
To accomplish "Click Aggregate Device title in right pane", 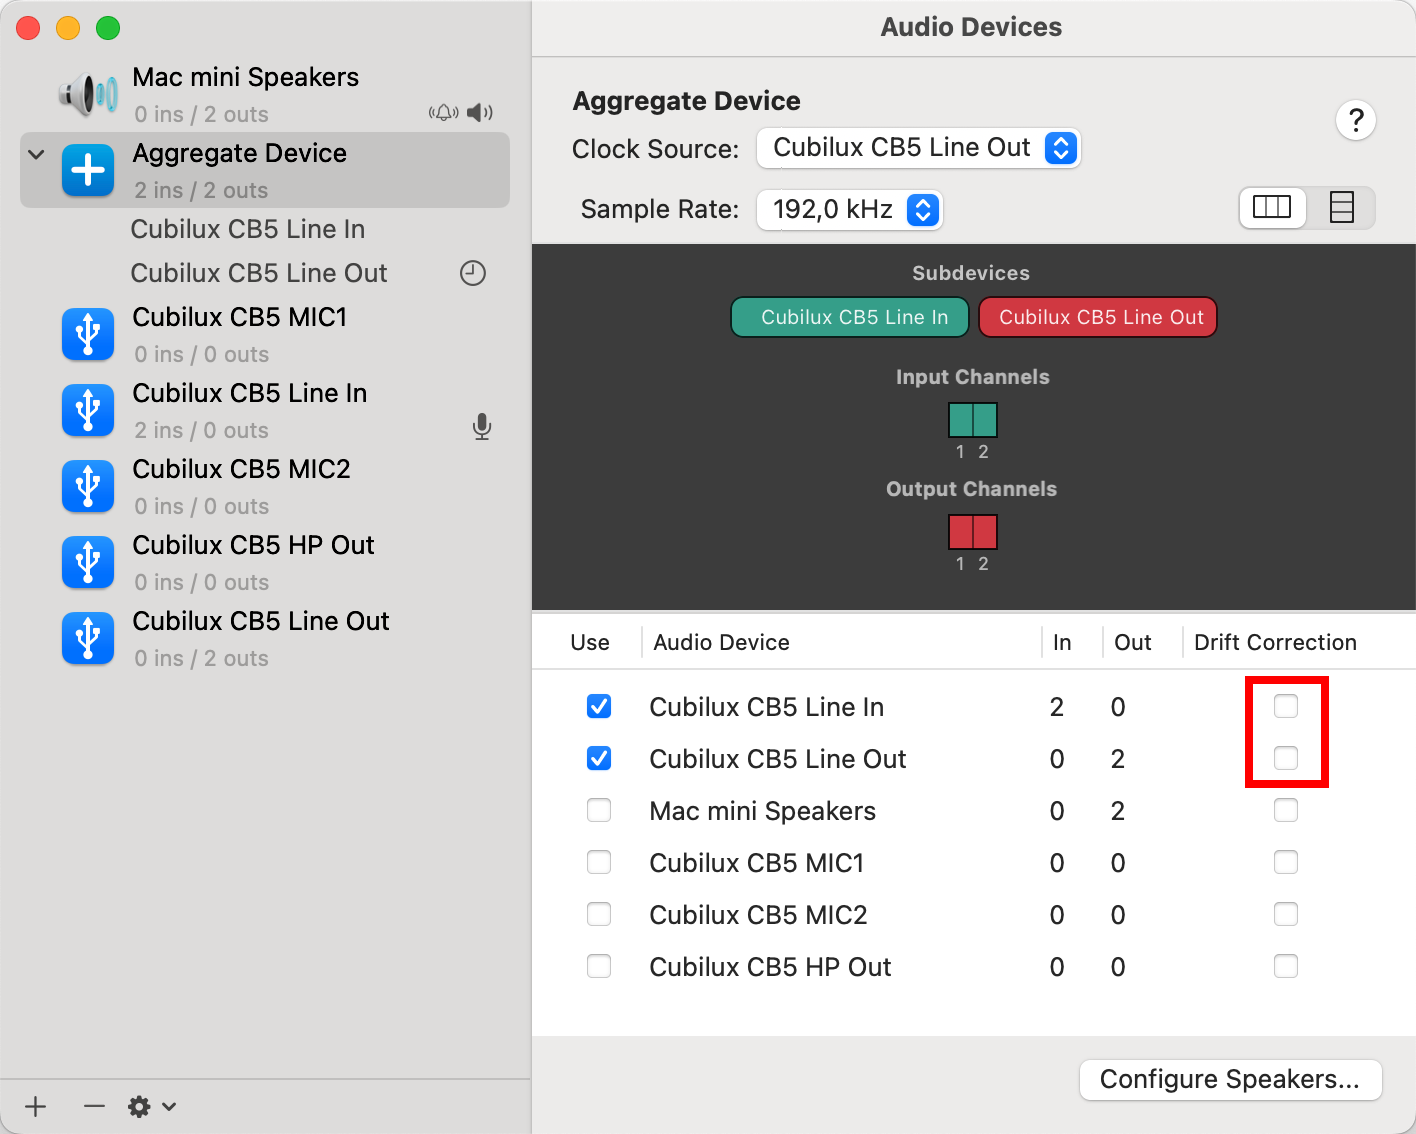I will coord(686,101).
